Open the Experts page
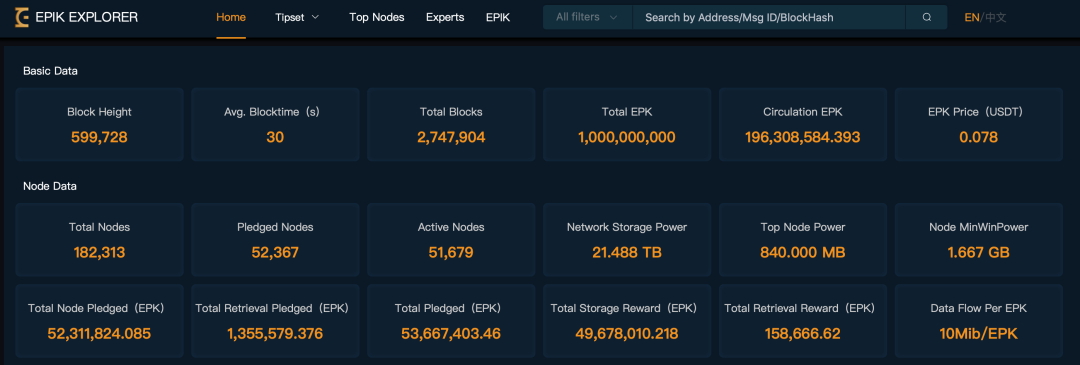 pos(445,17)
